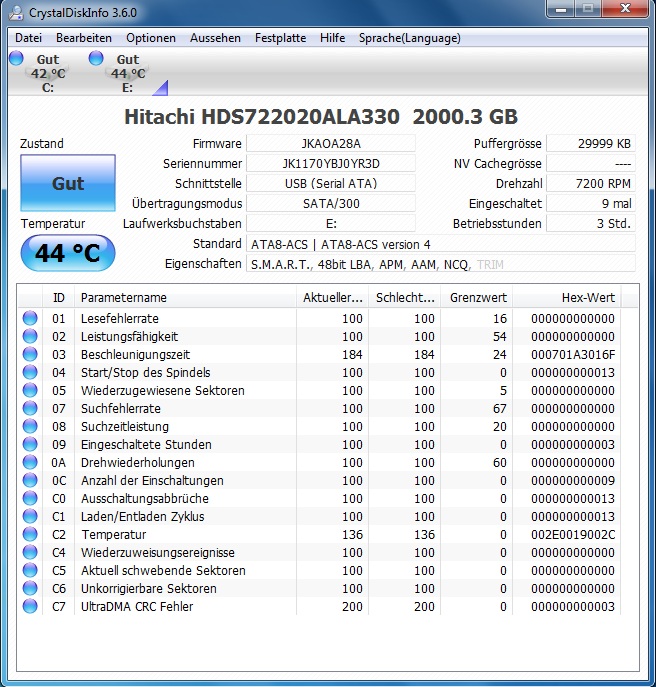Click the blue status orb for drive E:
Viewport: 656px width, 687px height.
point(96,58)
